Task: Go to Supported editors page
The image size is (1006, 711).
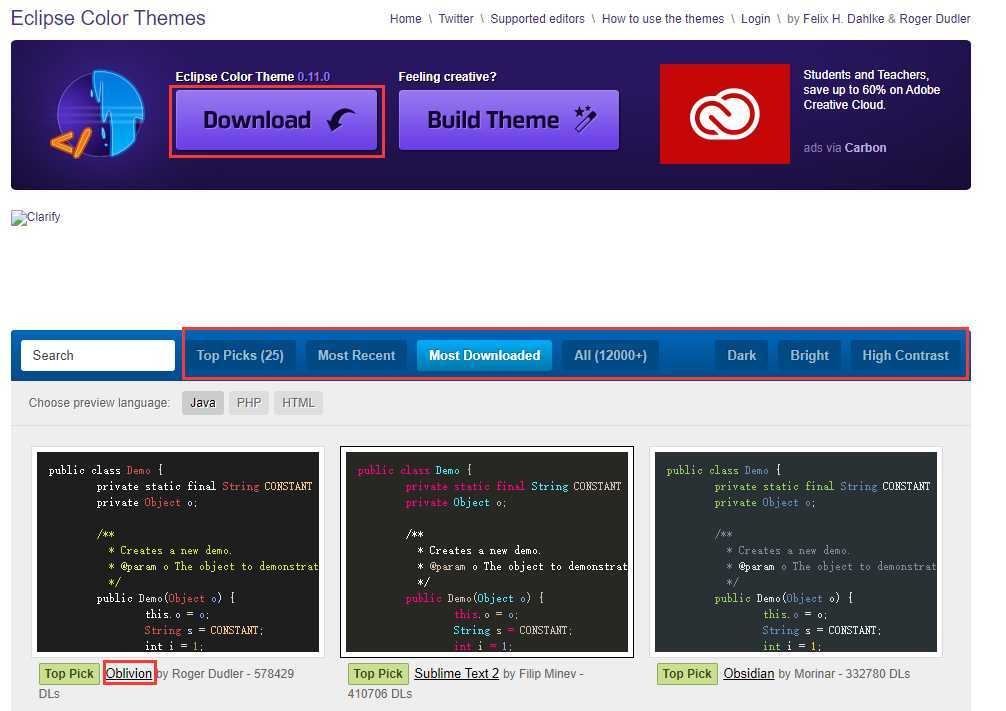Action: tap(538, 19)
